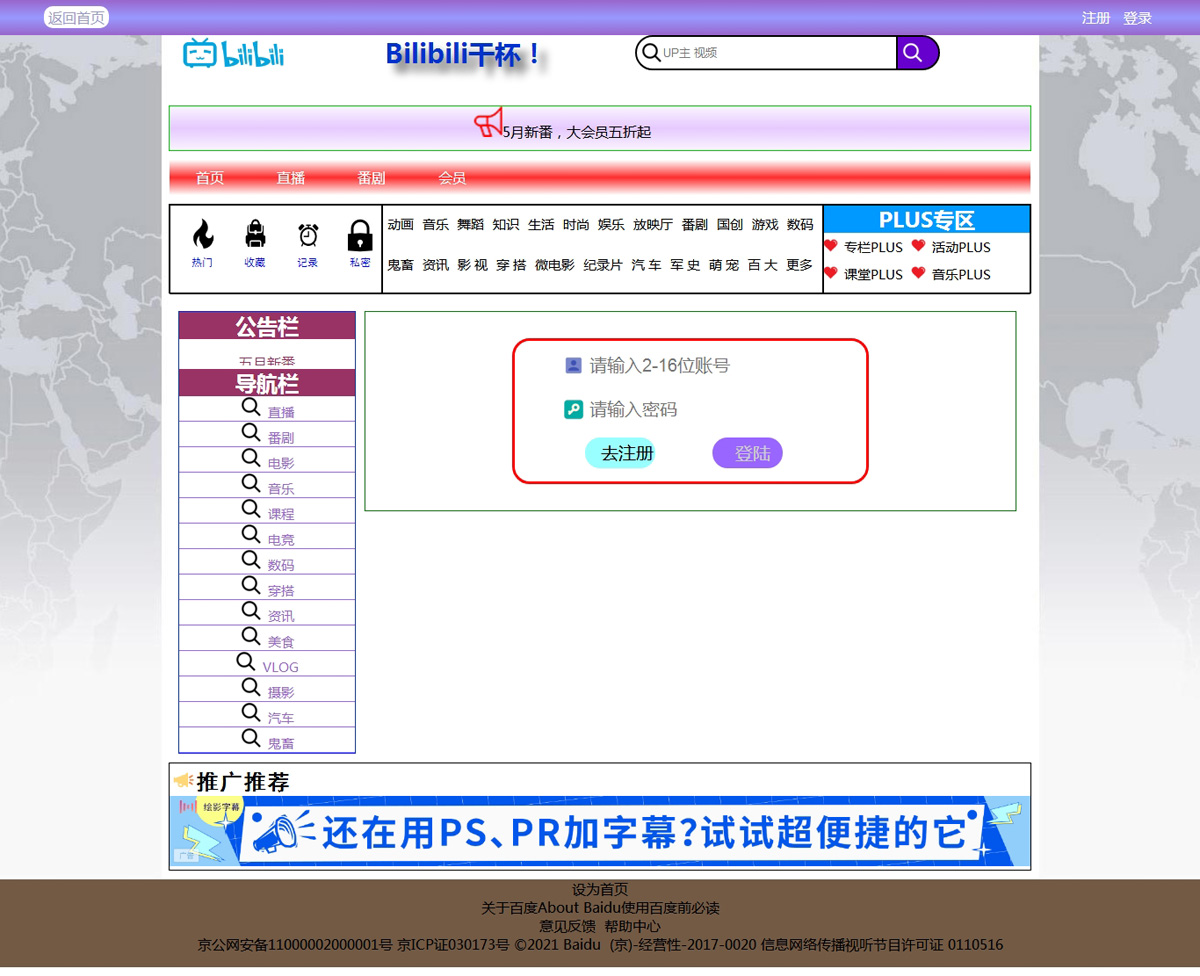The width and height of the screenshot is (1200, 976).
Task: Select the 动画 category
Action: point(400,225)
